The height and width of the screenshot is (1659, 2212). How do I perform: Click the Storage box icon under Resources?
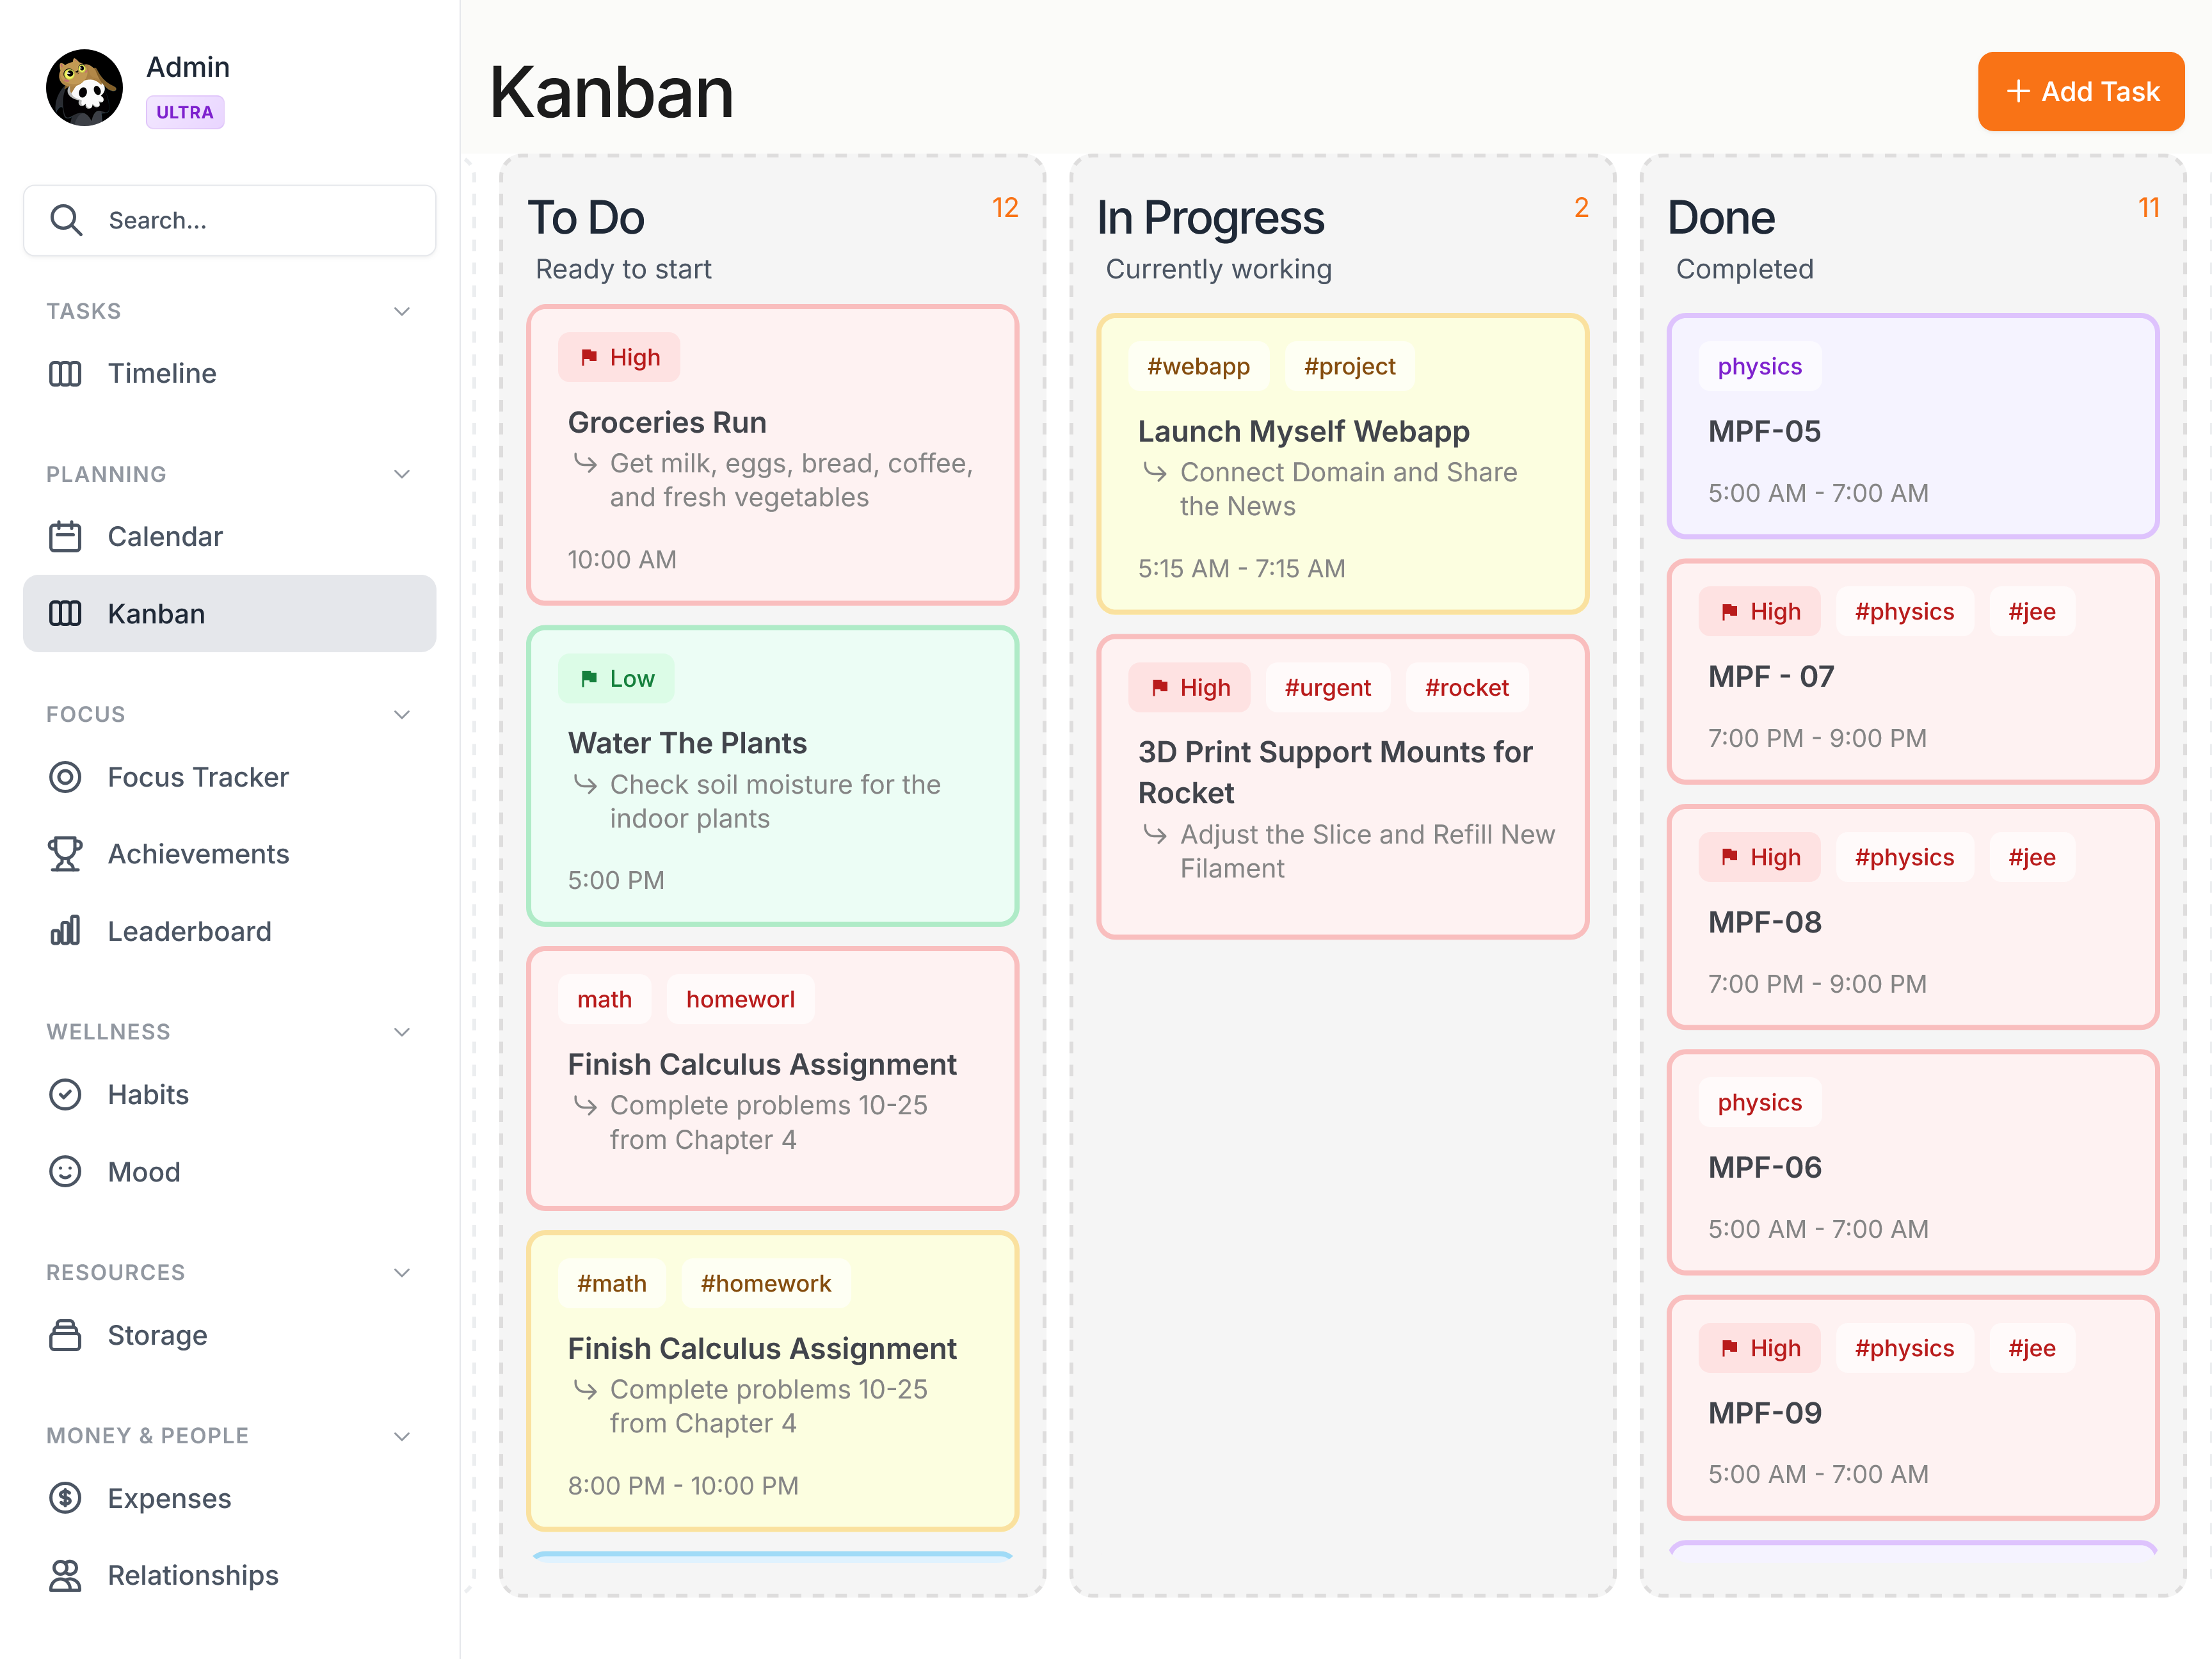click(65, 1335)
